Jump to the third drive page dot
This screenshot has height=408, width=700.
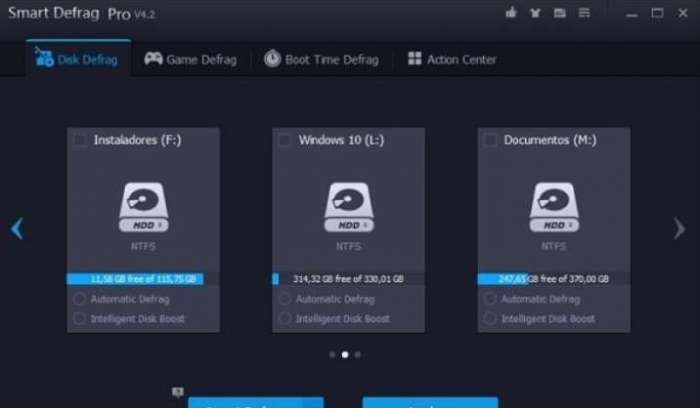click(358, 355)
